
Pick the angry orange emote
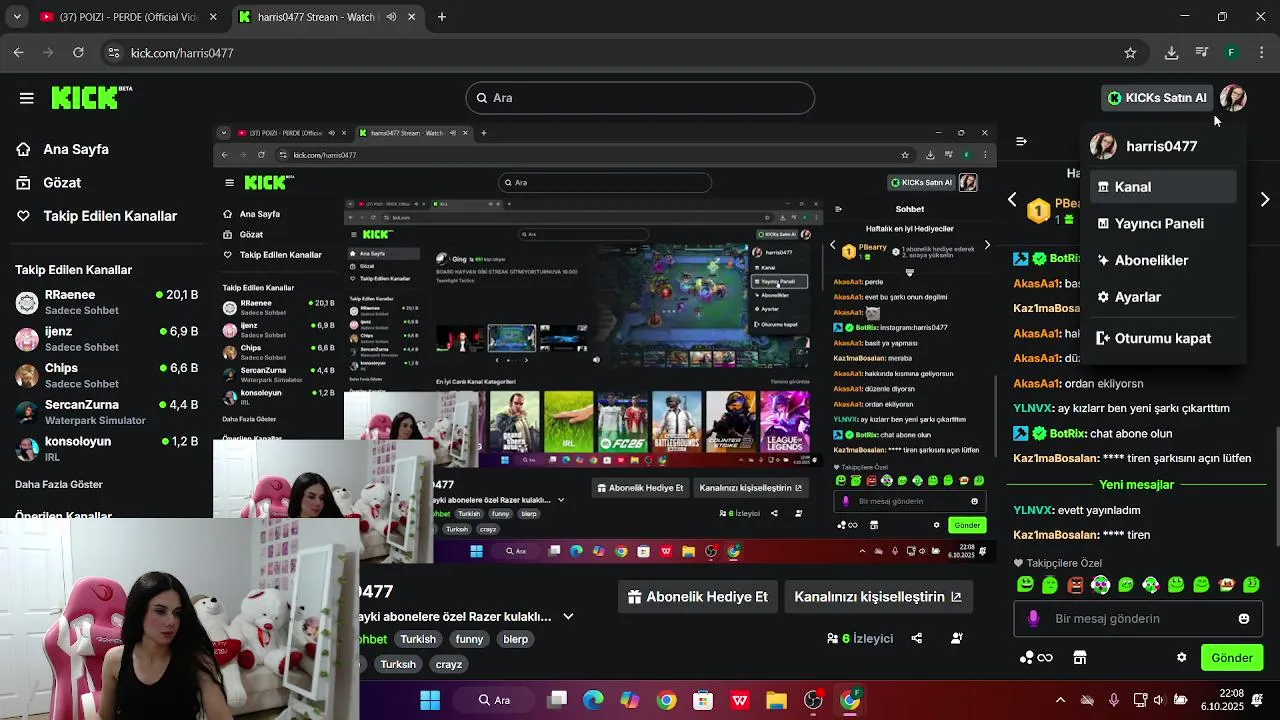tap(1075, 584)
